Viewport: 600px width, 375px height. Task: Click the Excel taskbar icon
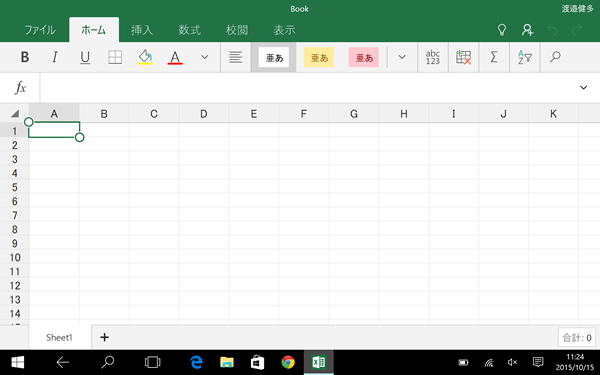[318, 362]
